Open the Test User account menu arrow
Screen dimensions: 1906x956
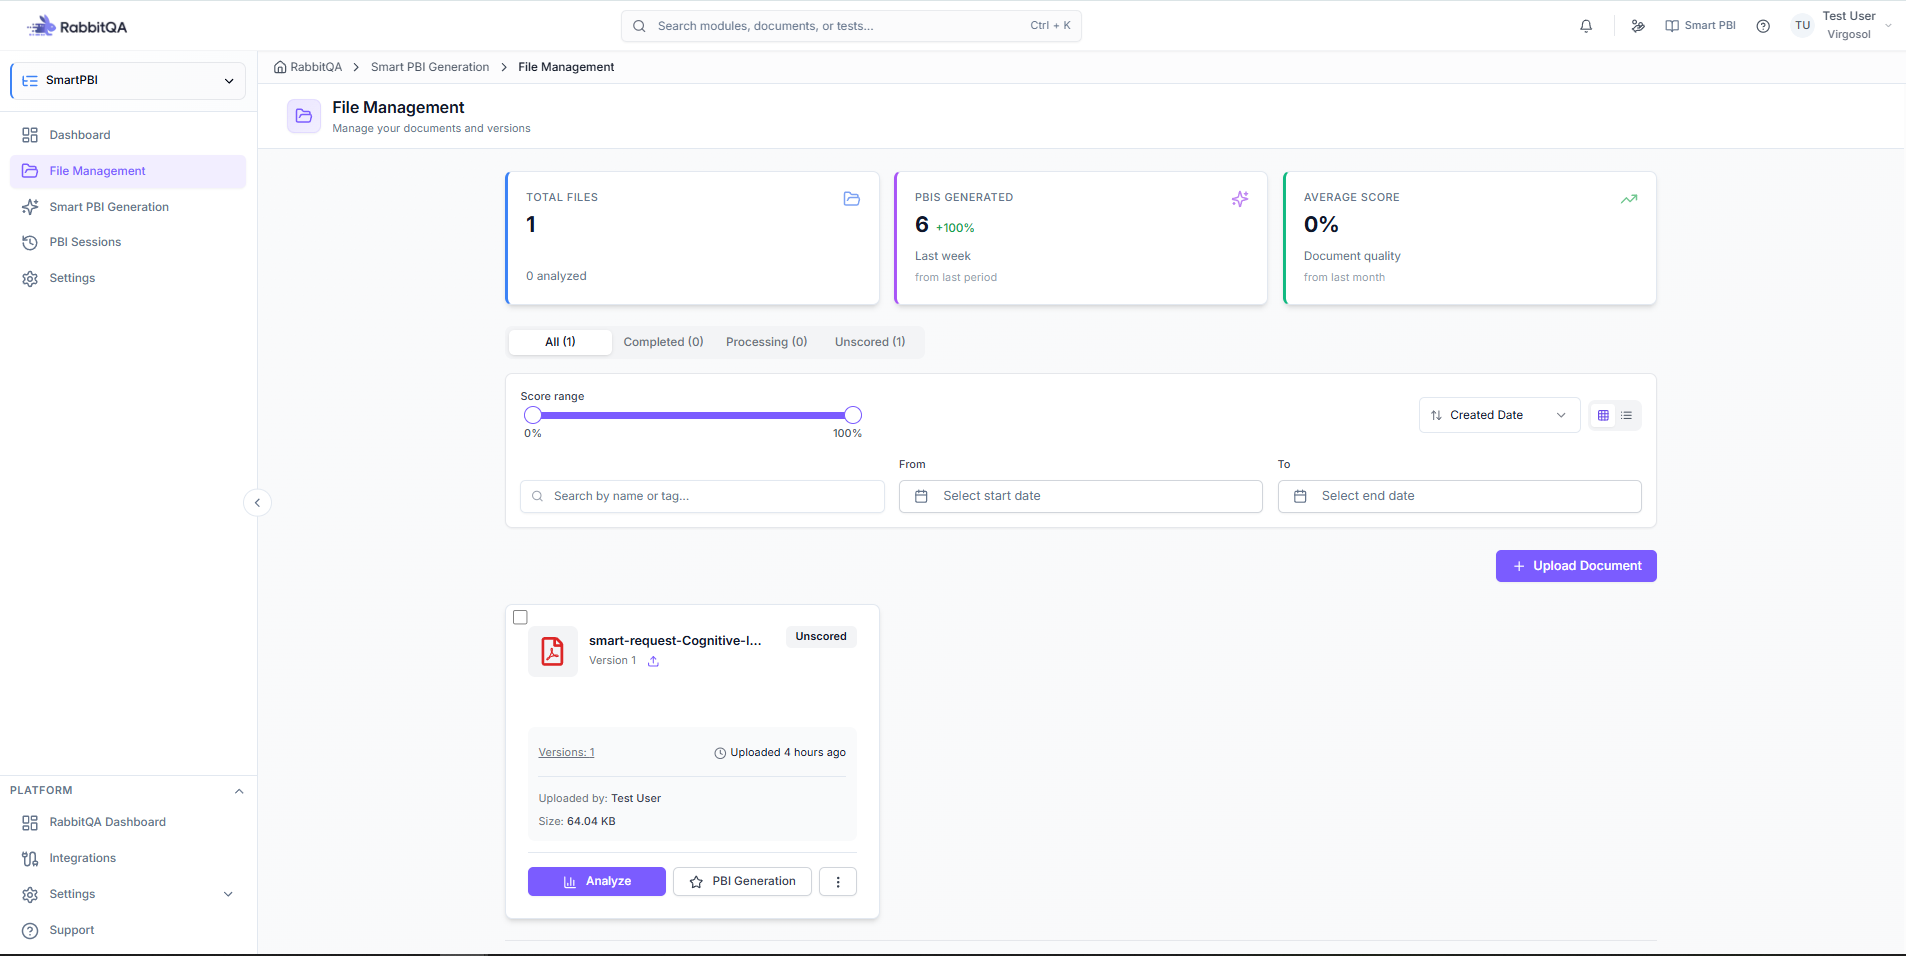click(1888, 26)
